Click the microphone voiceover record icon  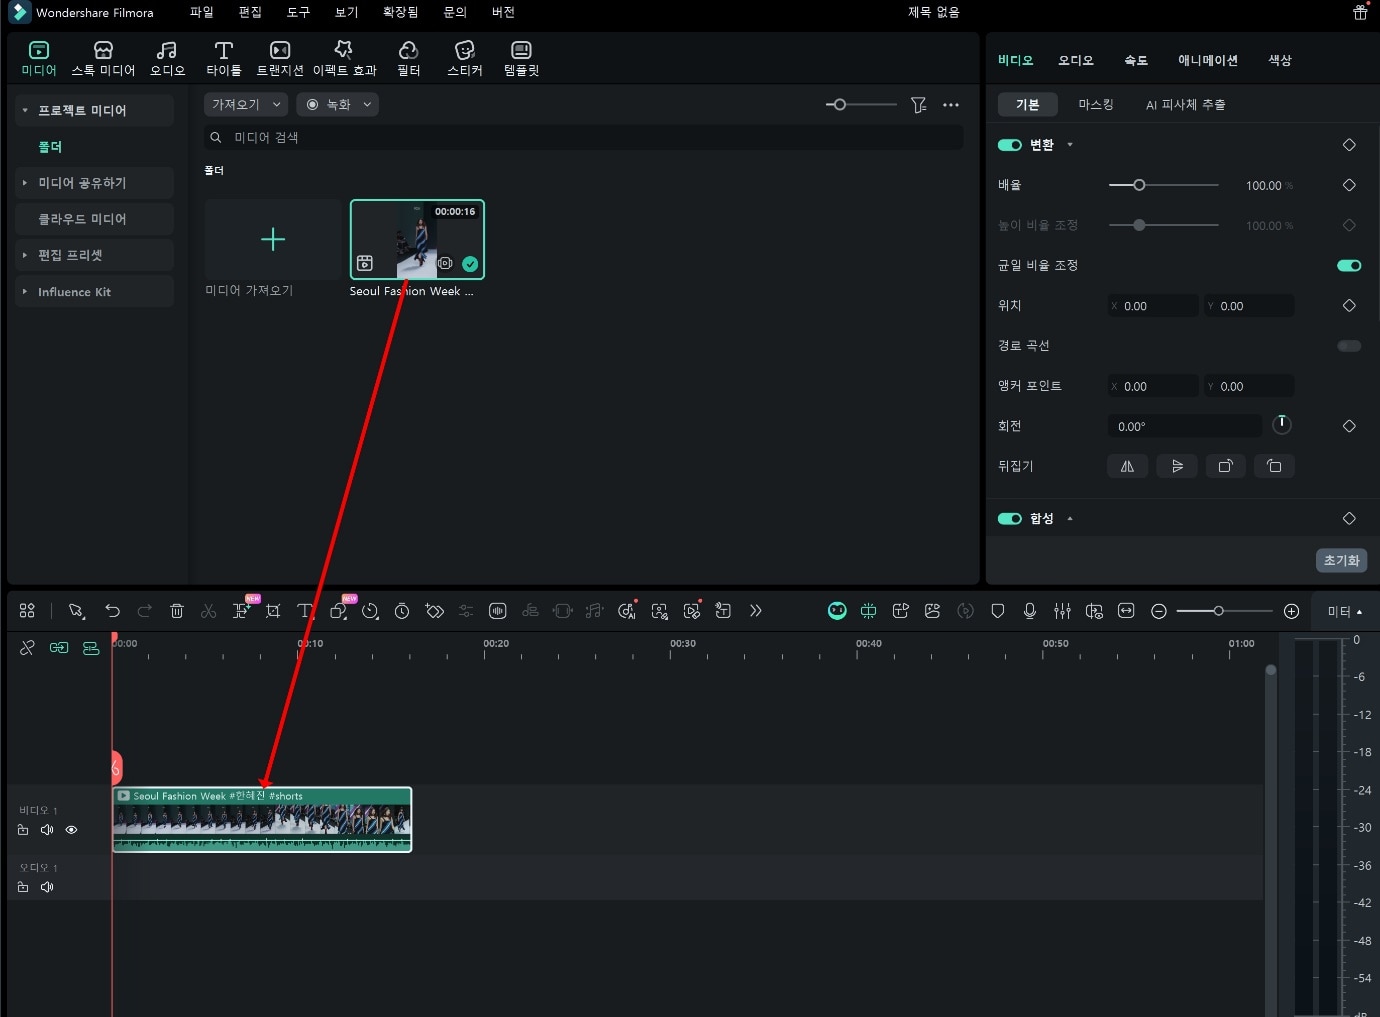click(x=1030, y=611)
